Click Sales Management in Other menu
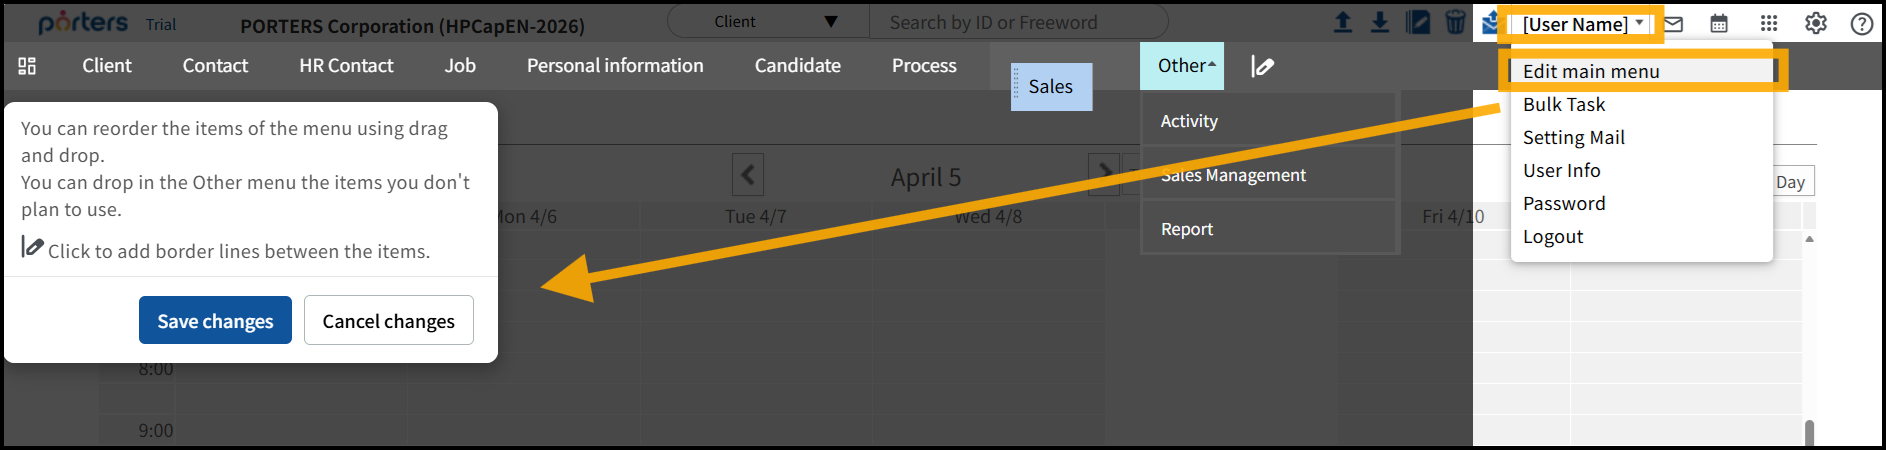 [x=1233, y=175]
